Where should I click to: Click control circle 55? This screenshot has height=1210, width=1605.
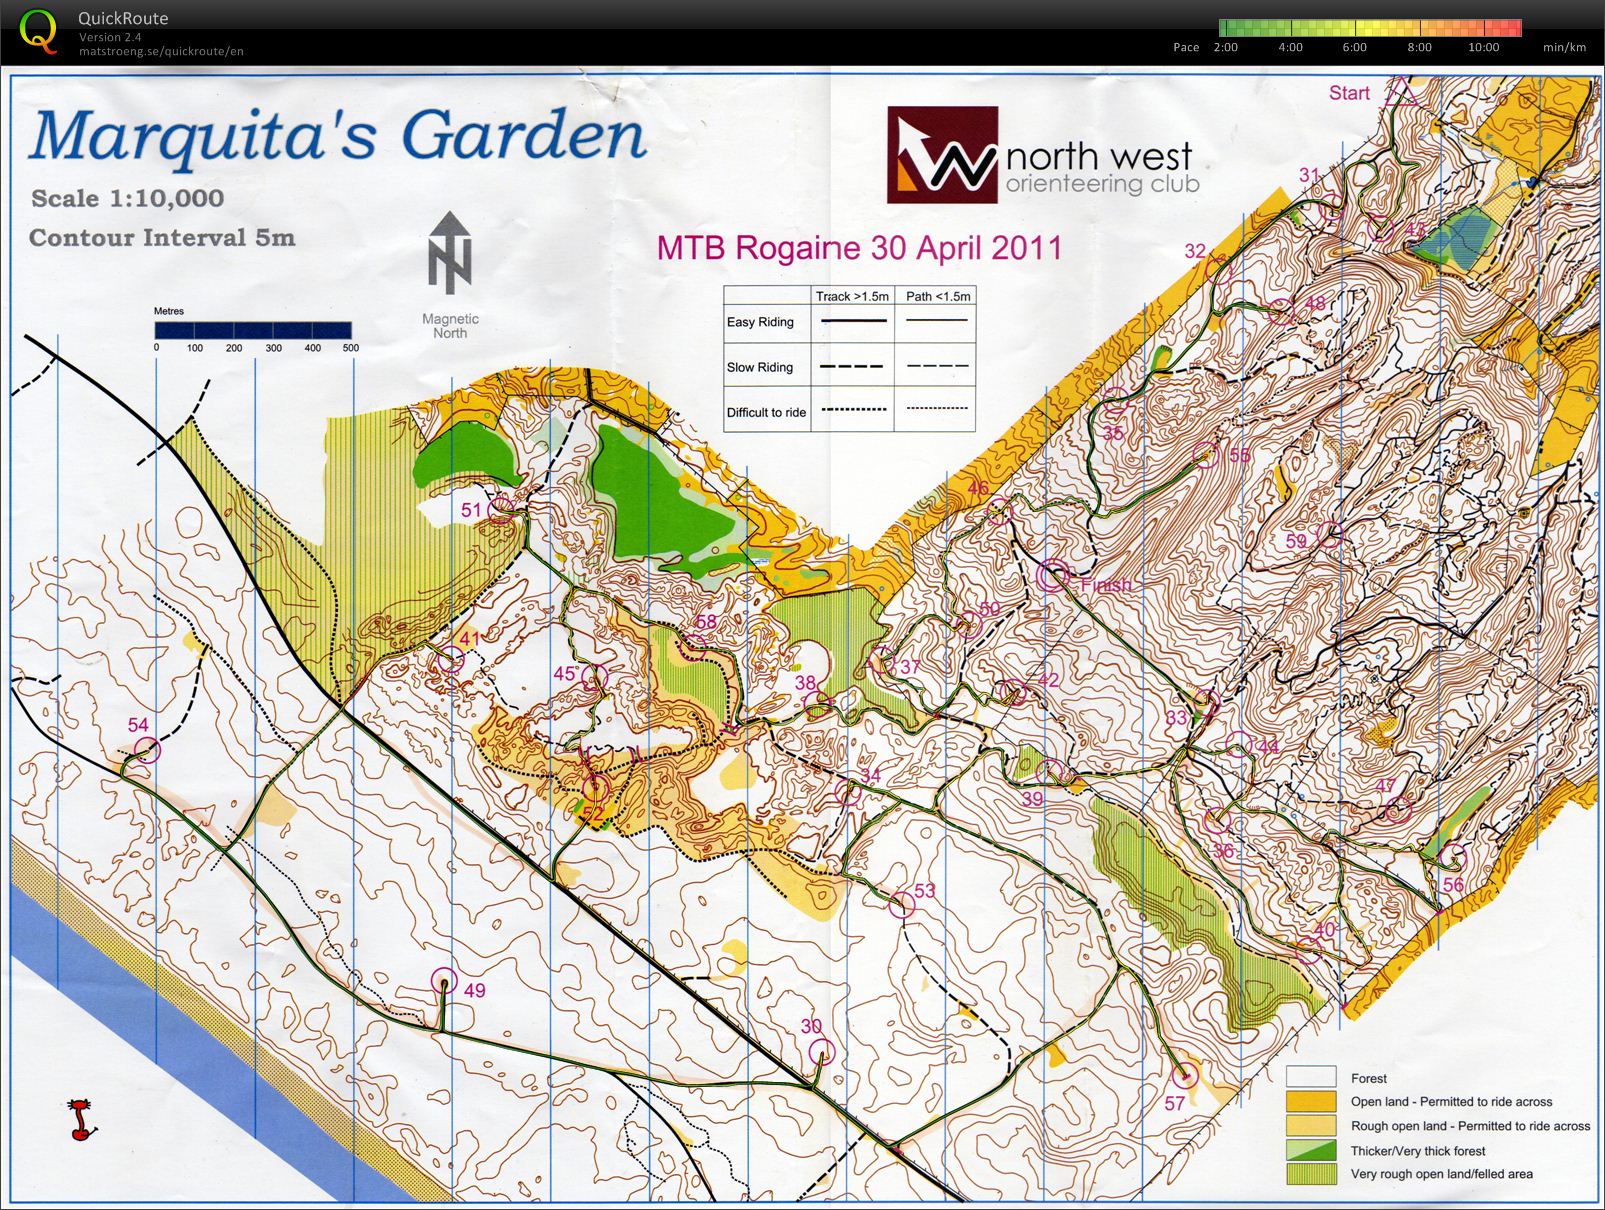(1207, 455)
